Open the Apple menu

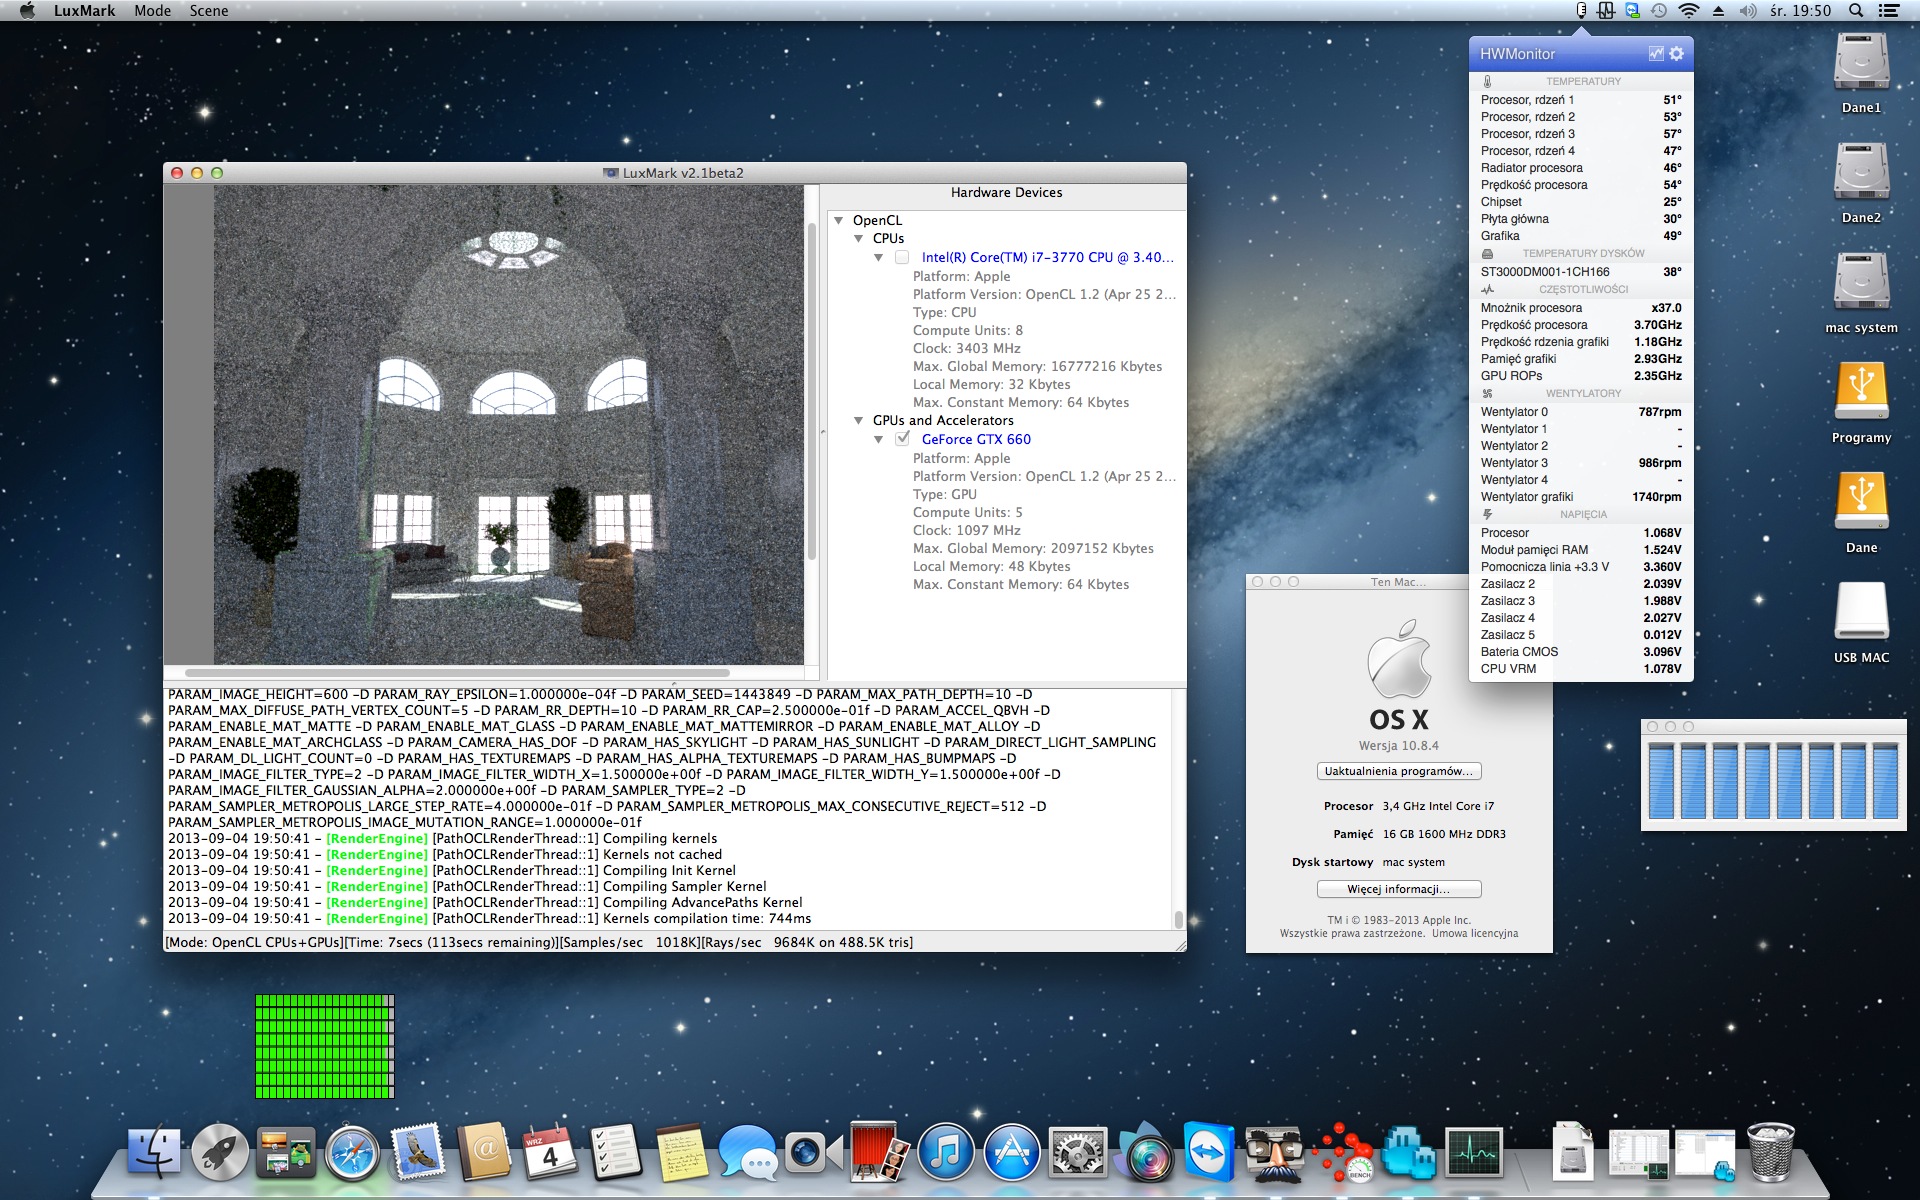pyautogui.click(x=27, y=11)
